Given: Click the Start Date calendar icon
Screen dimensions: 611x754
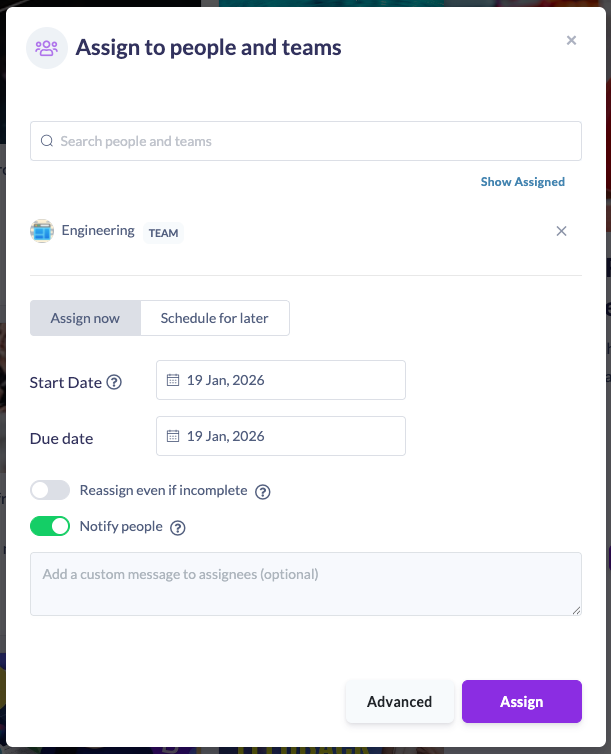Looking at the screenshot, I should pos(173,380).
